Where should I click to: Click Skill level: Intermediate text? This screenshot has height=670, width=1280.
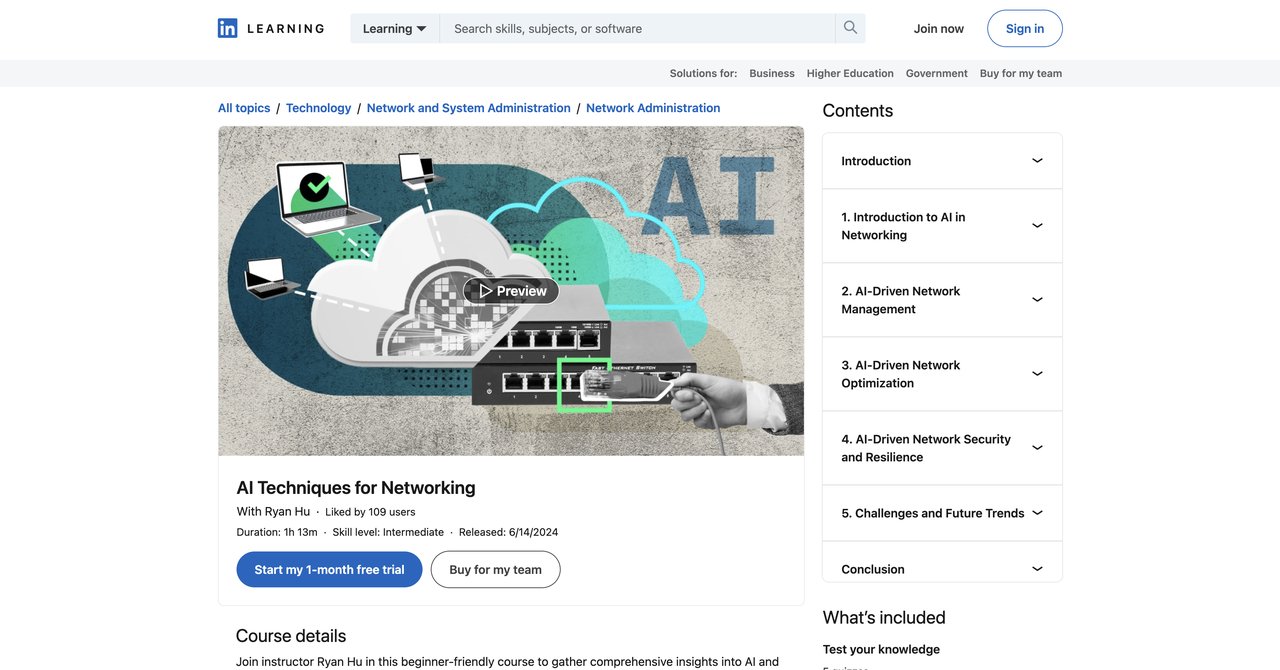388,532
